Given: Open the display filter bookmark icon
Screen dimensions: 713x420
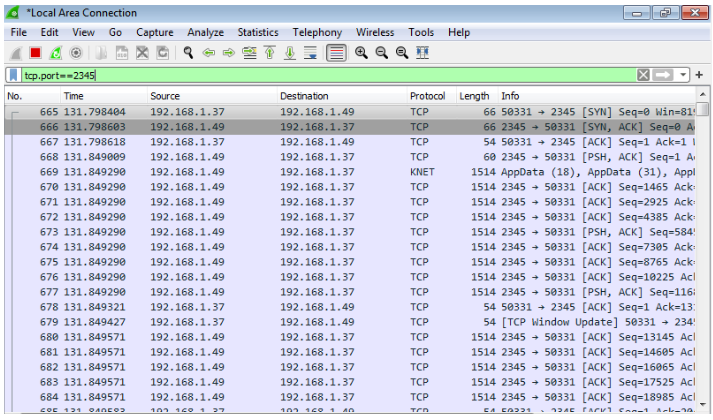Looking at the screenshot, I should [14, 75].
